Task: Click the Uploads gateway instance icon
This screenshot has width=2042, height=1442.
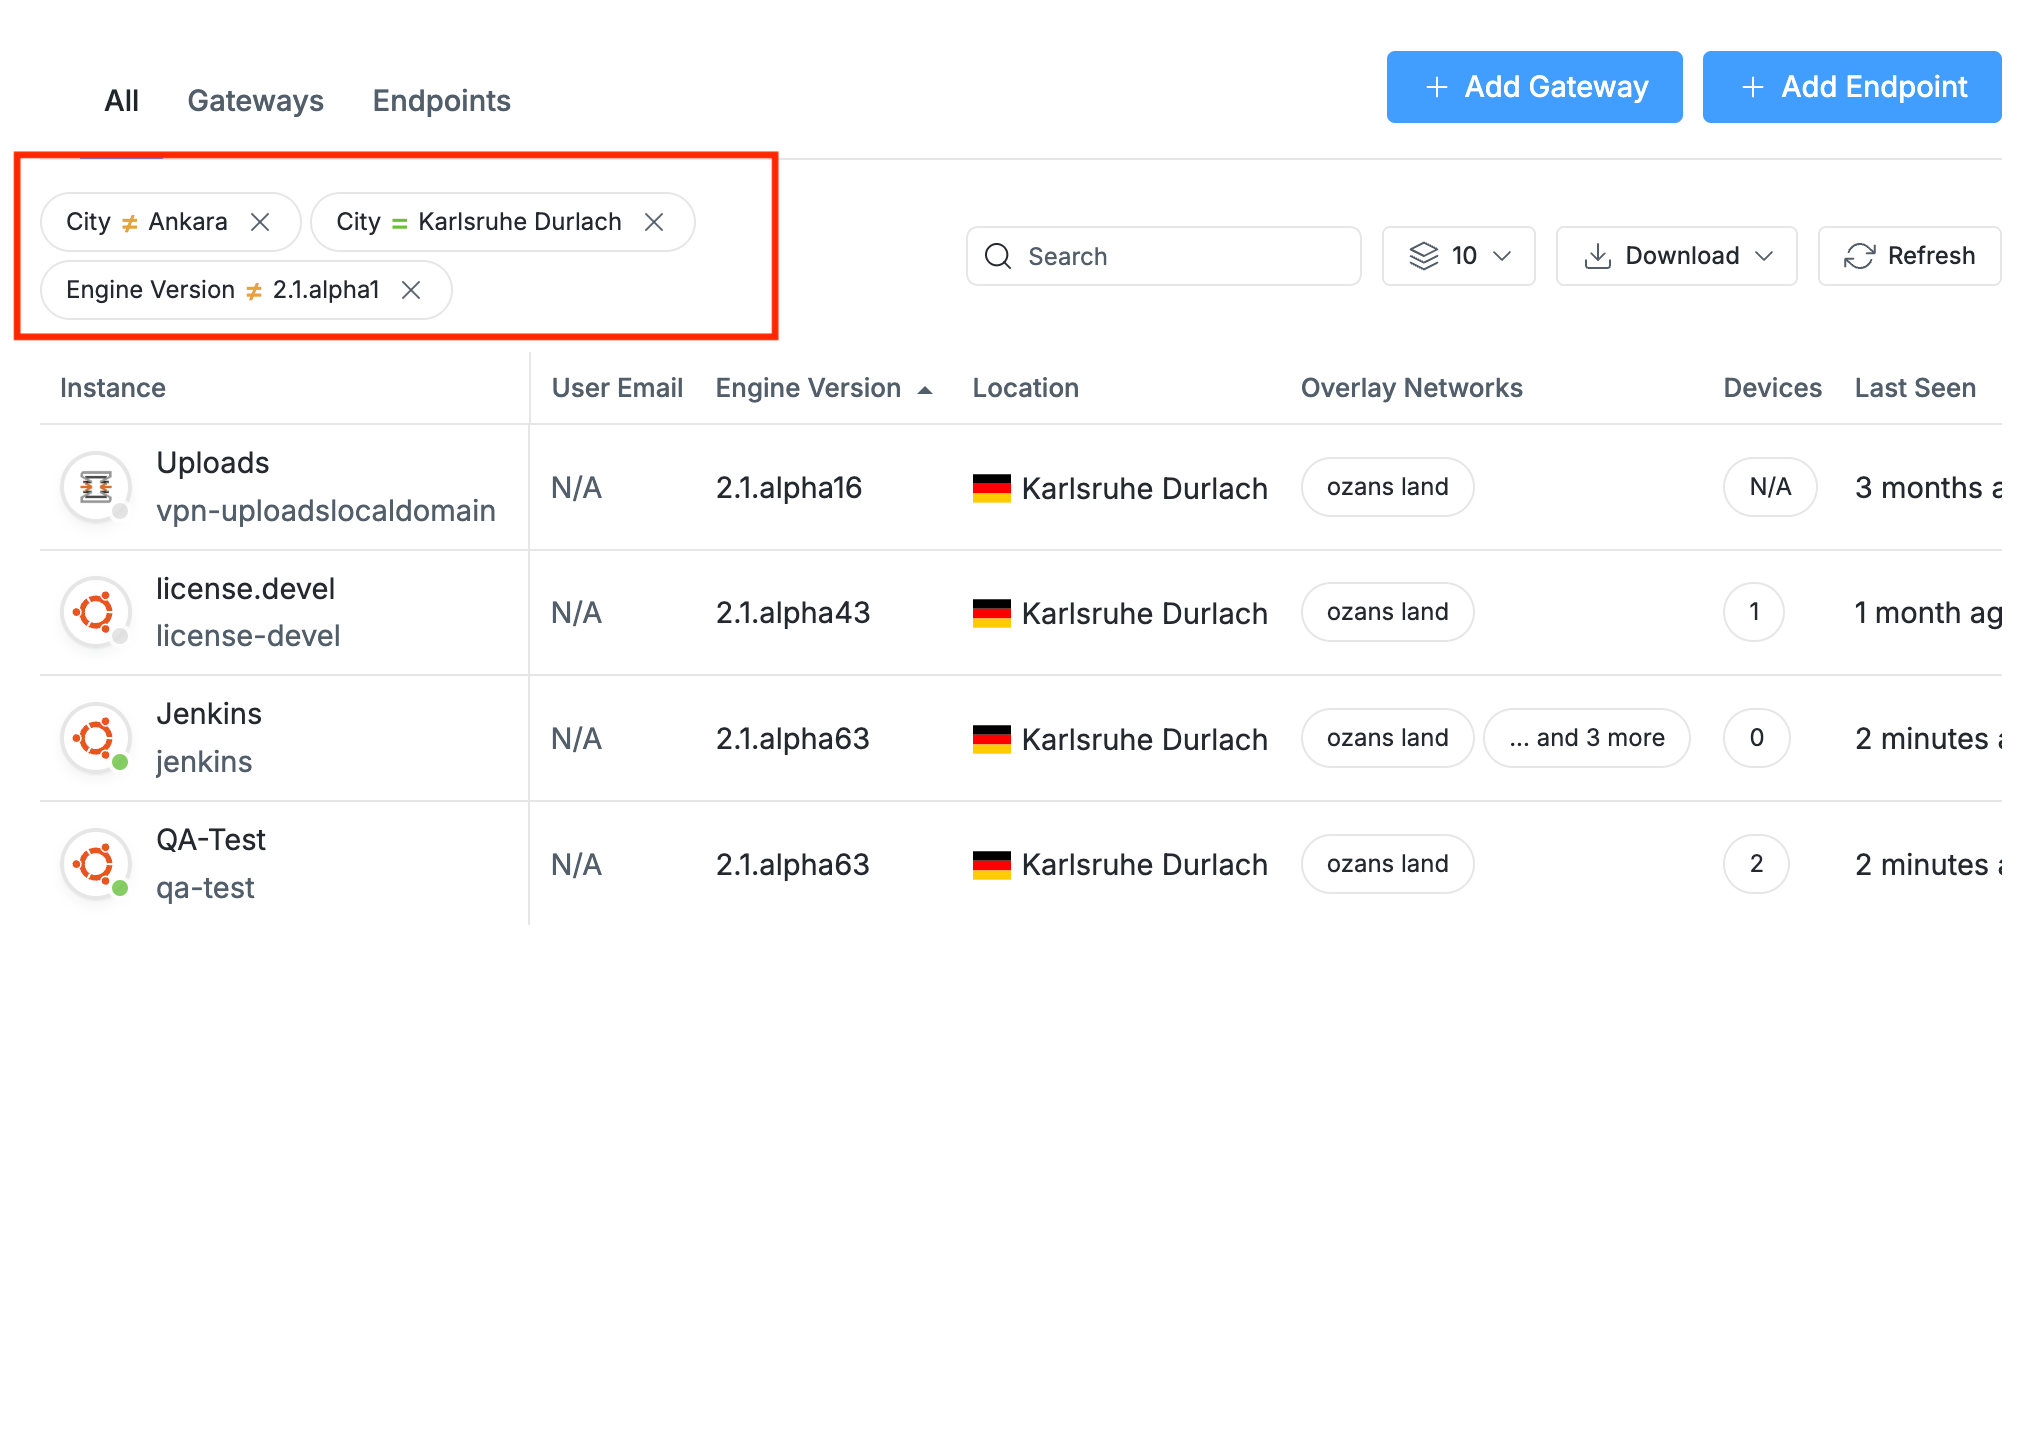Action: tap(96, 487)
